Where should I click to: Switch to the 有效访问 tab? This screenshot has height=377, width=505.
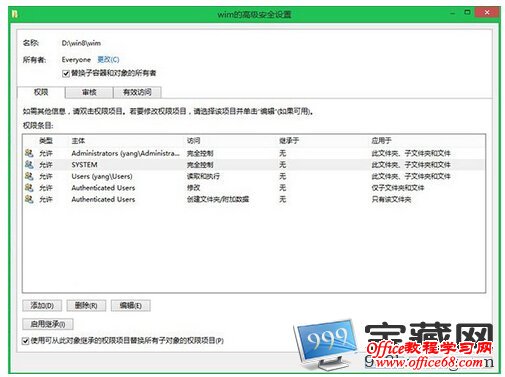point(137,92)
